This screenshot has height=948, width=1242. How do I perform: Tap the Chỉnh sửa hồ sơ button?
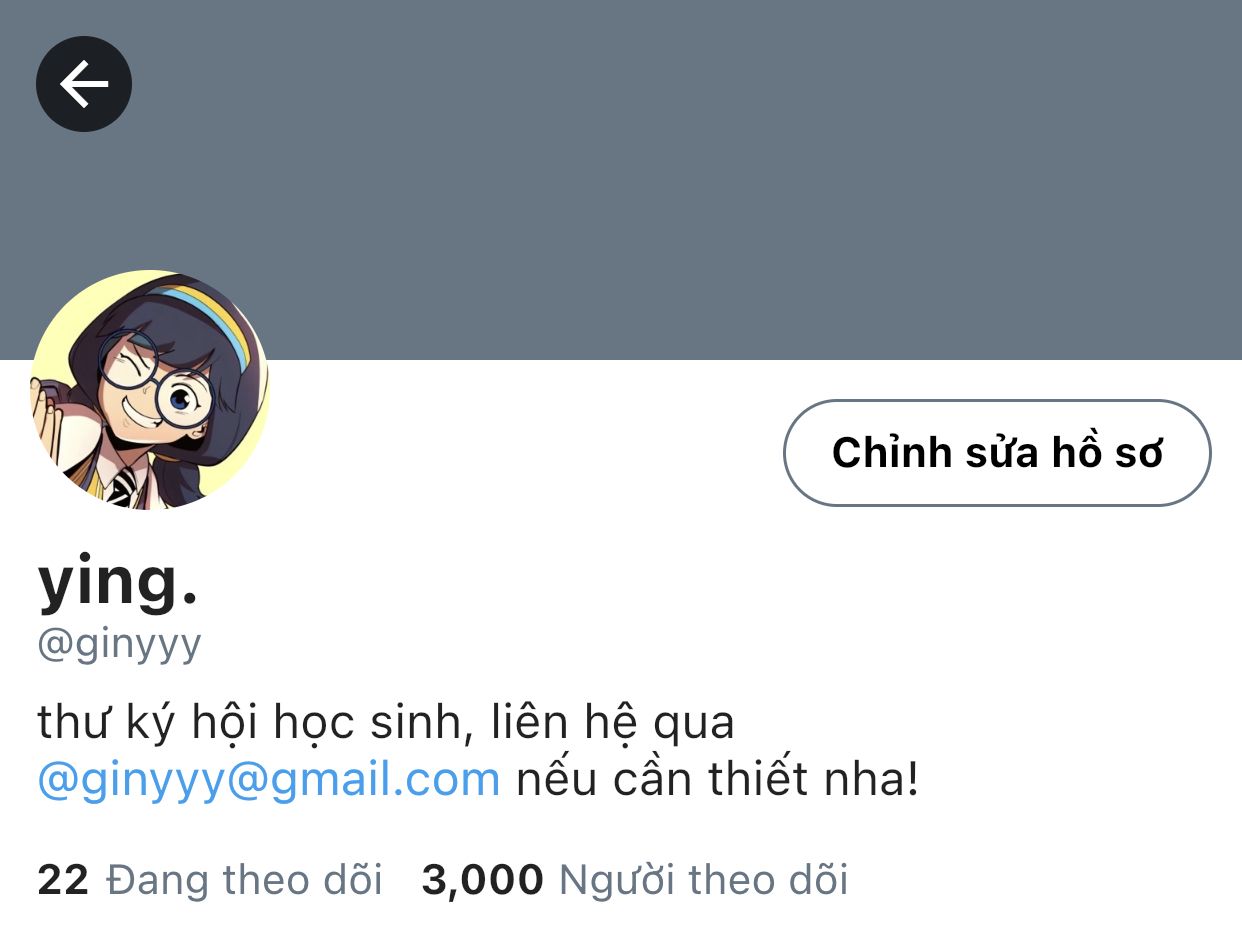click(x=997, y=453)
